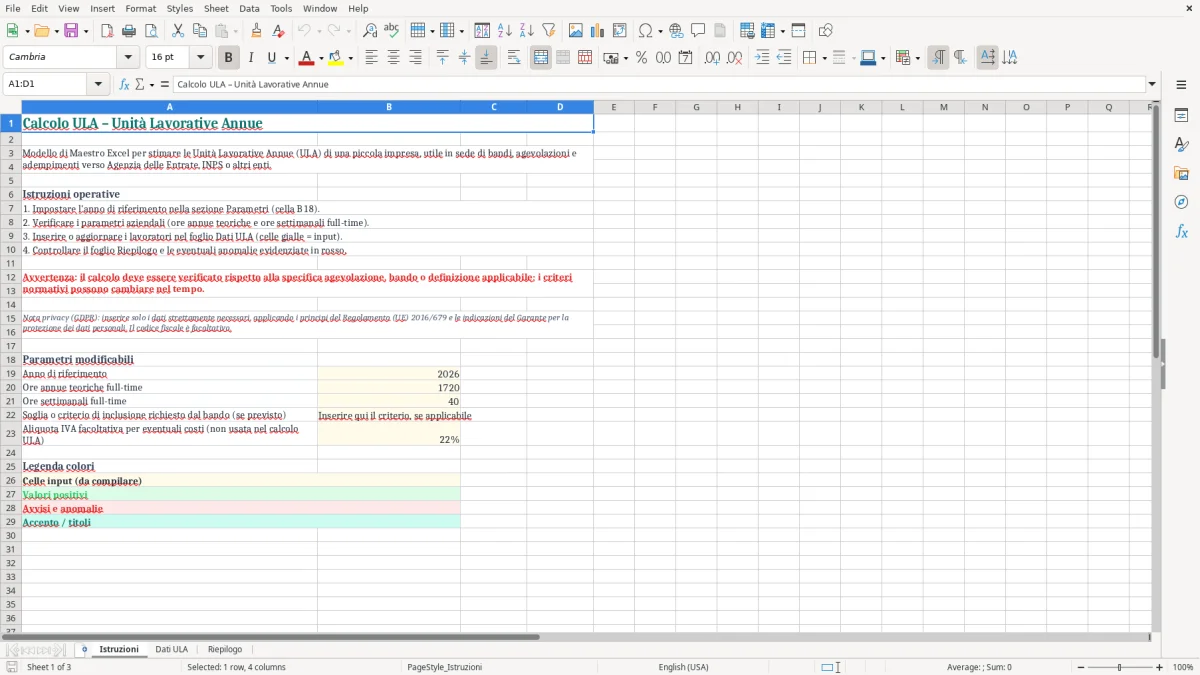1200x675 pixels.
Task: Align cell text center horizontally
Action: pos(393,58)
